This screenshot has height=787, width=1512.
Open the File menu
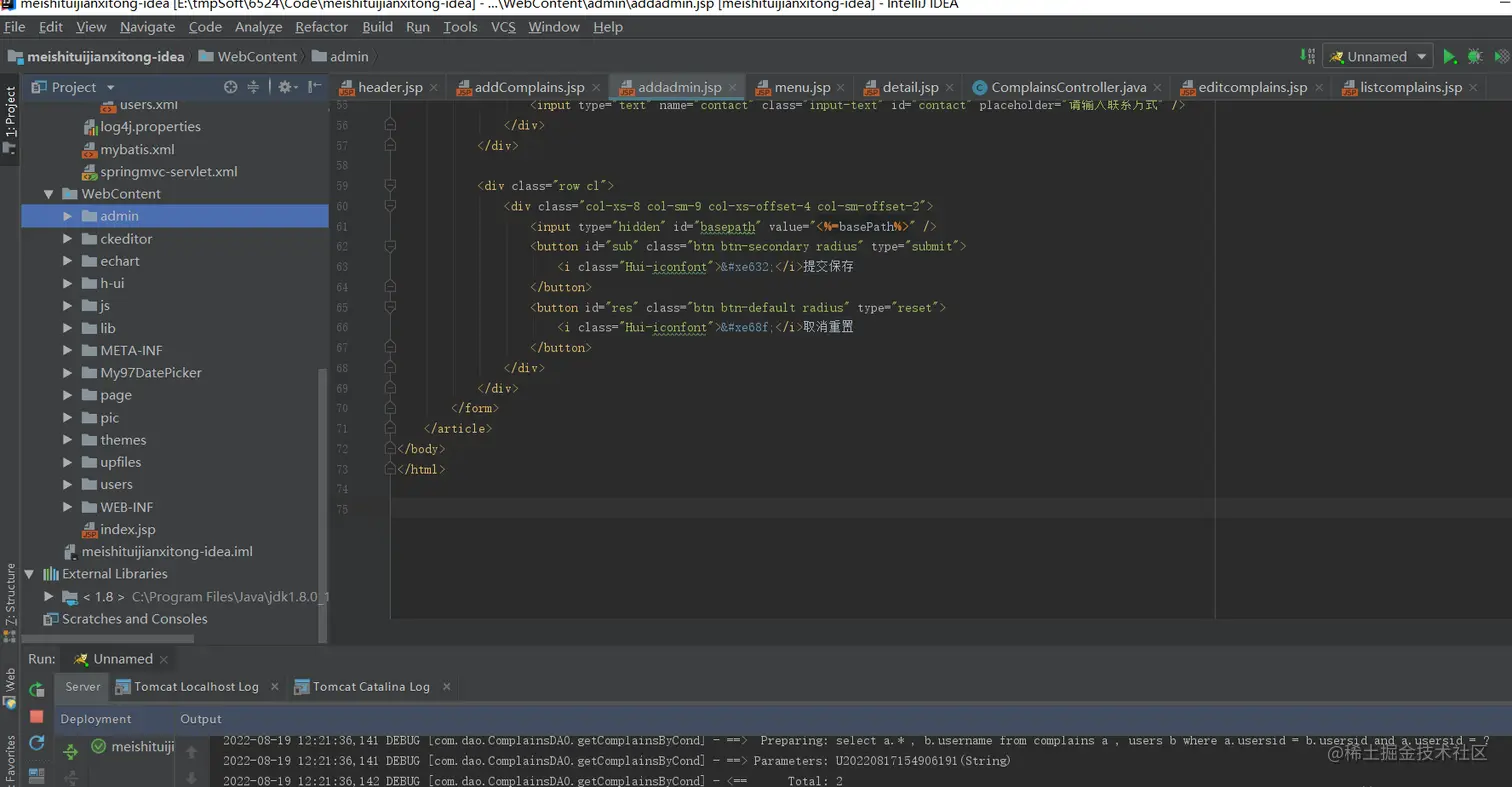pos(14,27)
